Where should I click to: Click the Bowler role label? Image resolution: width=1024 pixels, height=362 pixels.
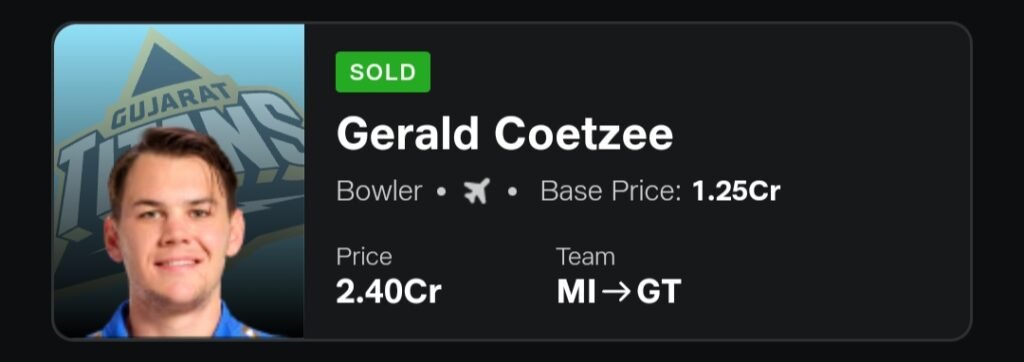pyautogui.click(x=379, y=192)
